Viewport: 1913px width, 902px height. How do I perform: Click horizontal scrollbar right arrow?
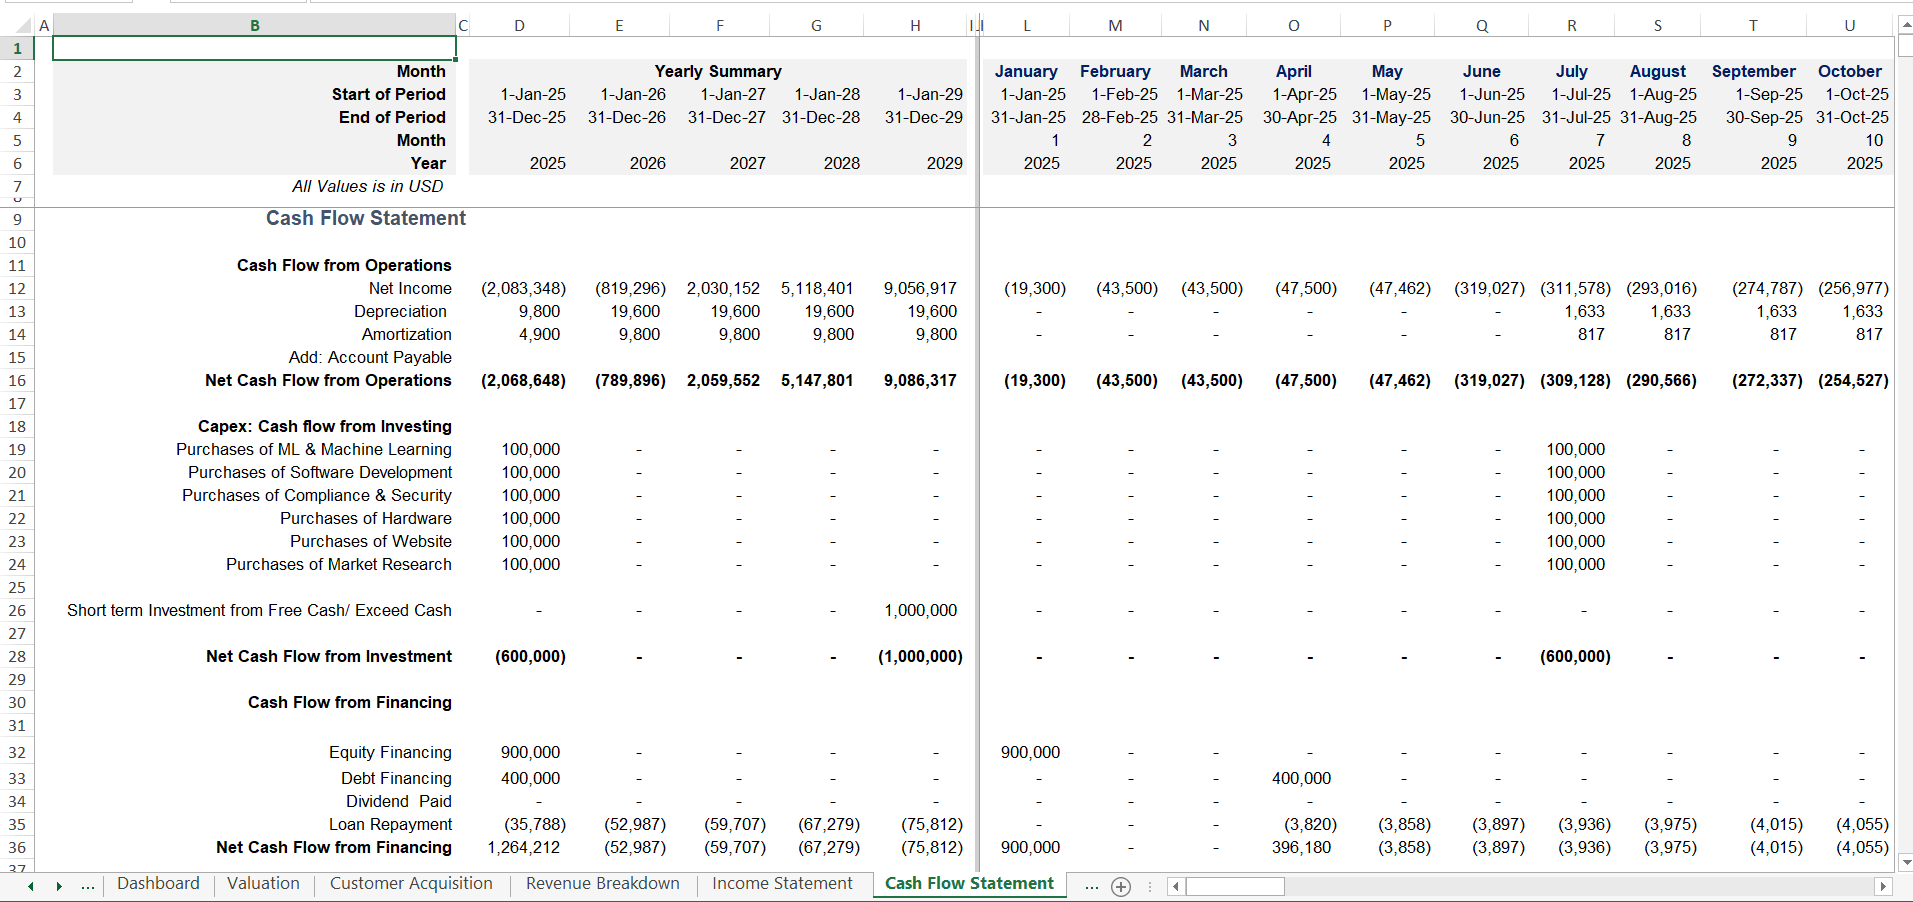(x=1883, y=887)
